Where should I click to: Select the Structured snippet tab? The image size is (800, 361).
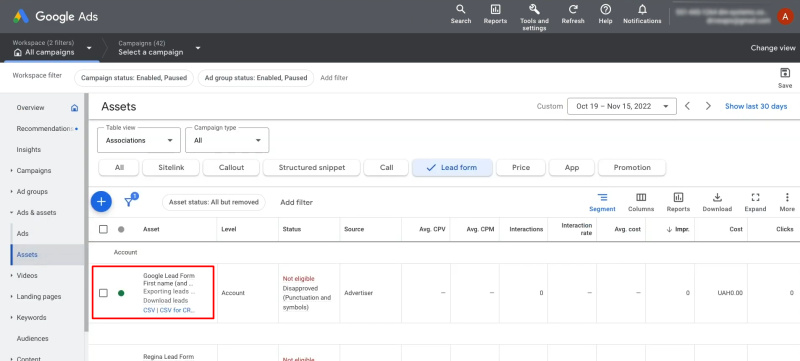(x=312, y=167)
